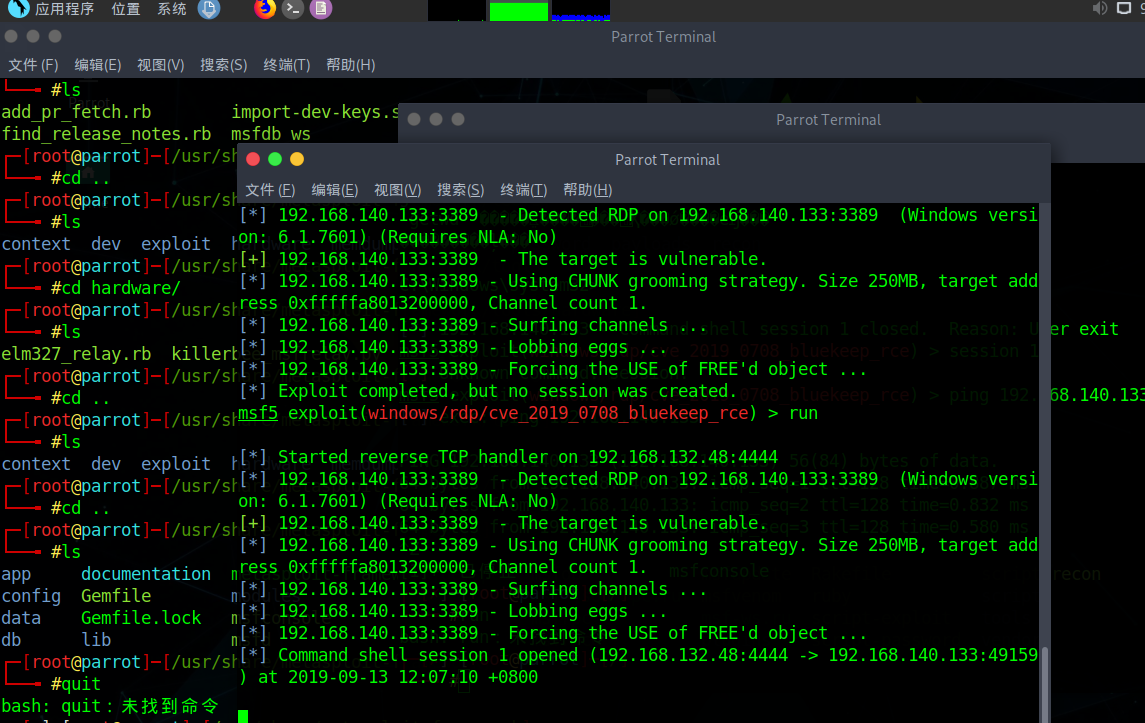The height and width of the screenshot is (723, 1145).
Task: Launch Firefox from the top panel
Action: coord(265,9)
